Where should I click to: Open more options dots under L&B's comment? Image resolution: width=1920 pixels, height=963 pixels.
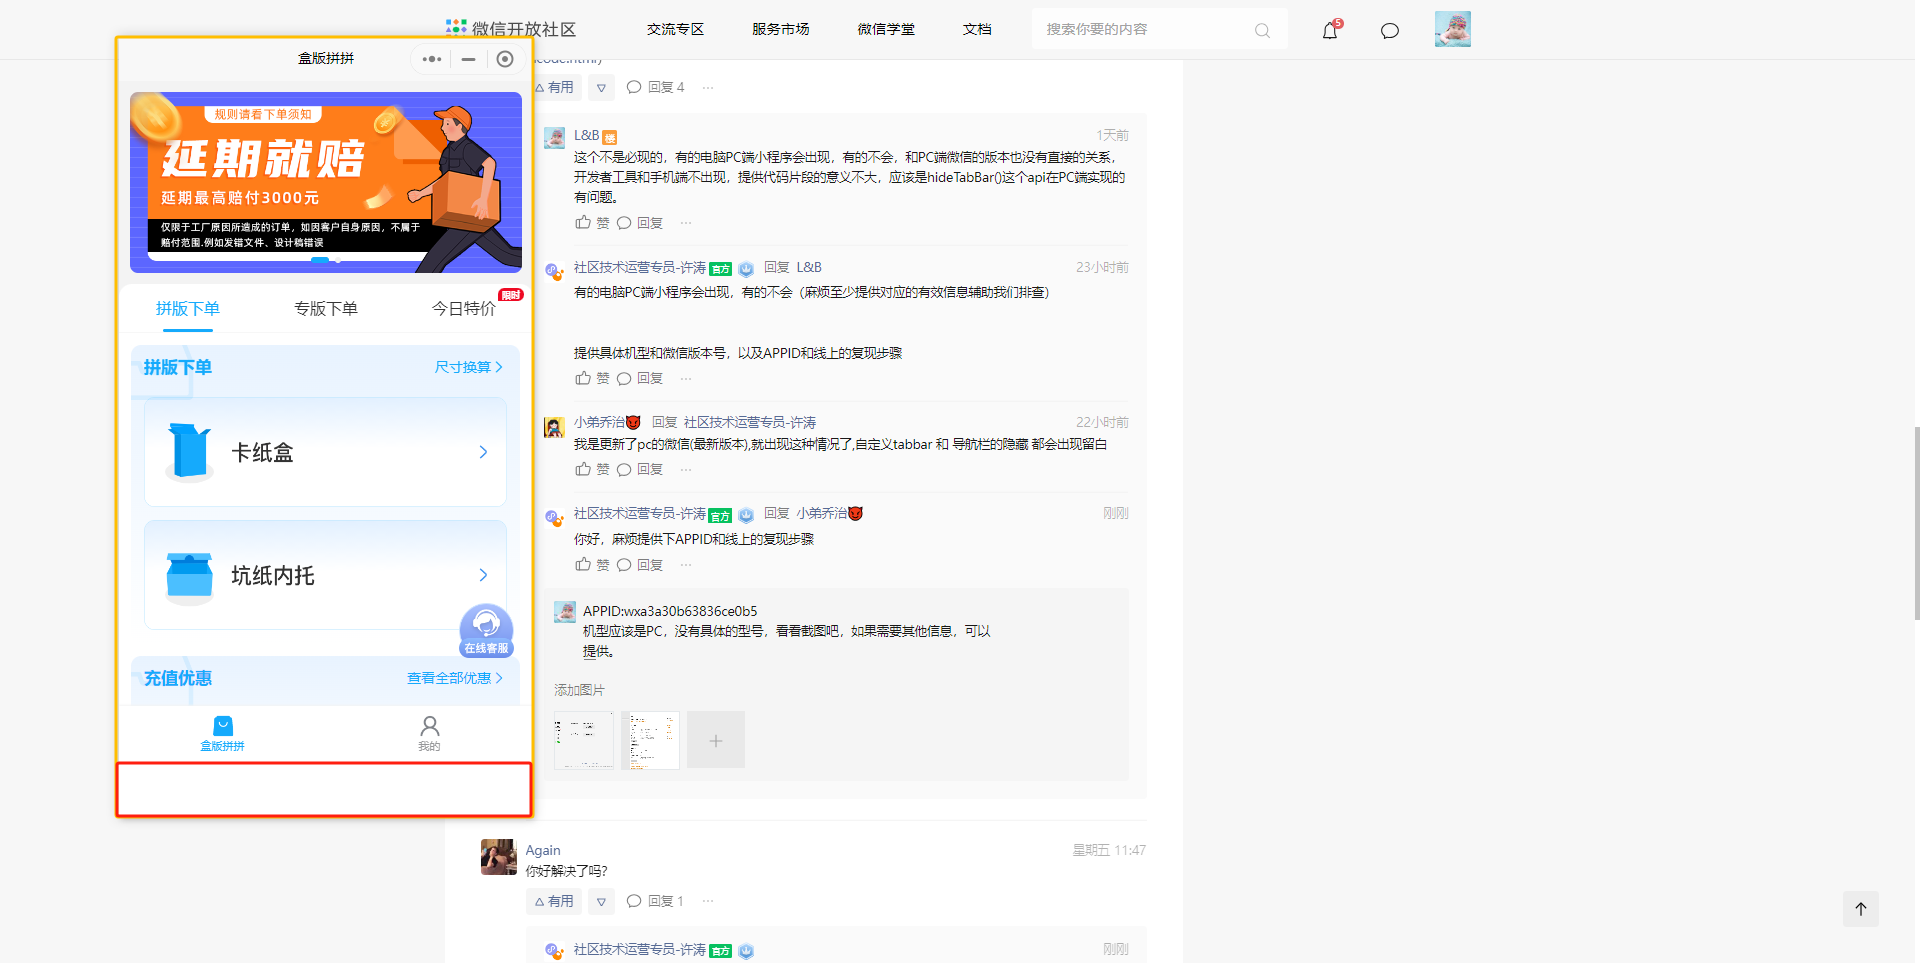click(x=686, y=223)
